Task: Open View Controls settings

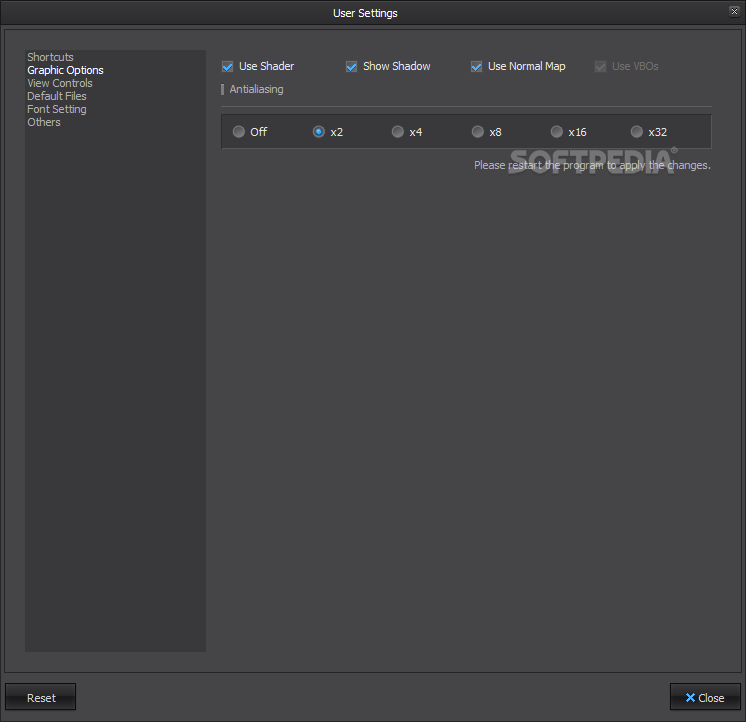Action: point(59,83)
